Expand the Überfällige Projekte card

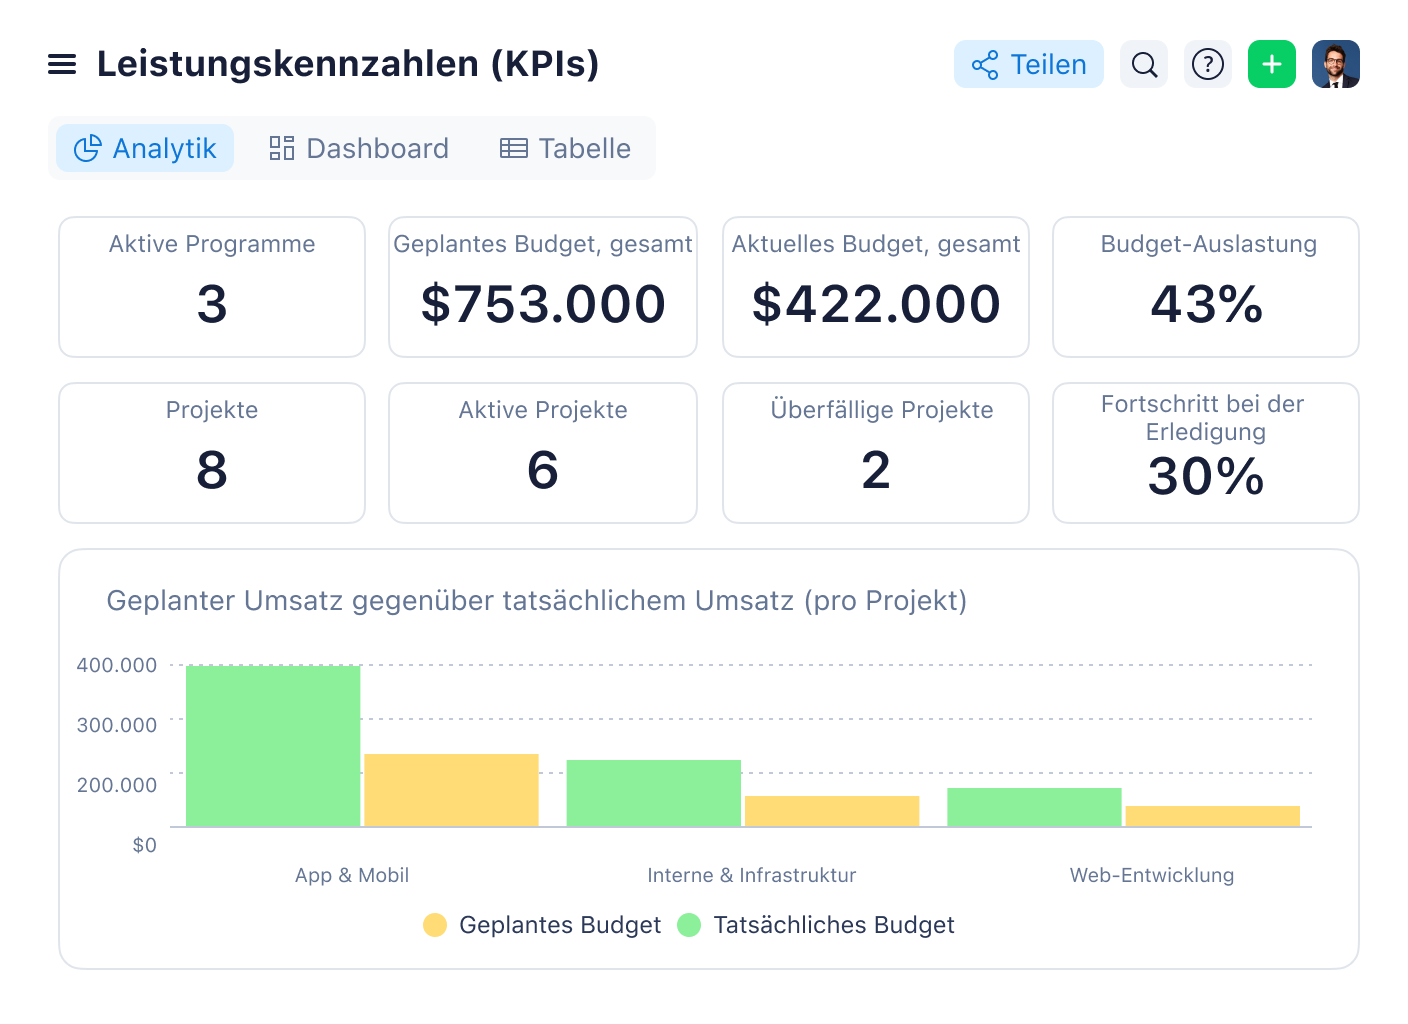(x=875, y=453)
